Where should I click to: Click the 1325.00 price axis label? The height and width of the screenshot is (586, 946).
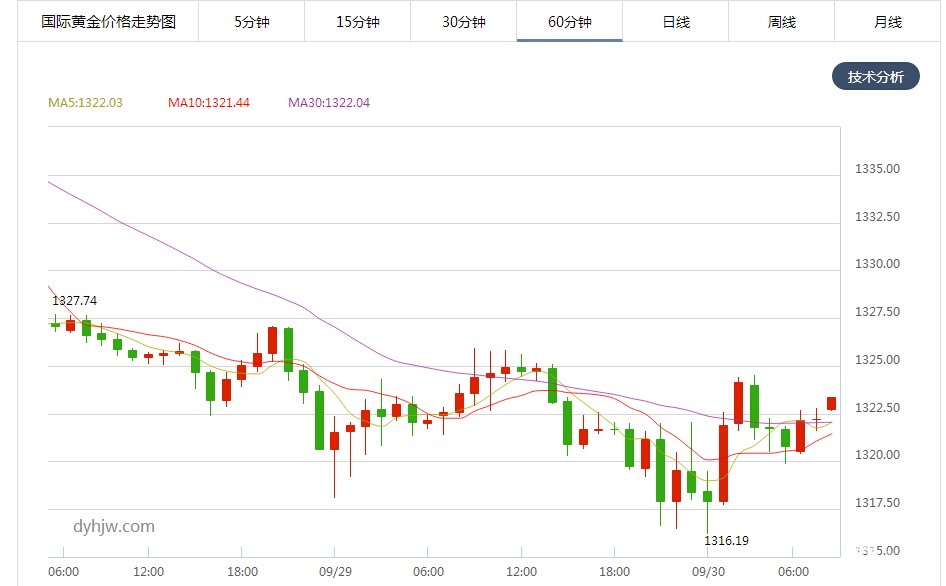point(877,360)
